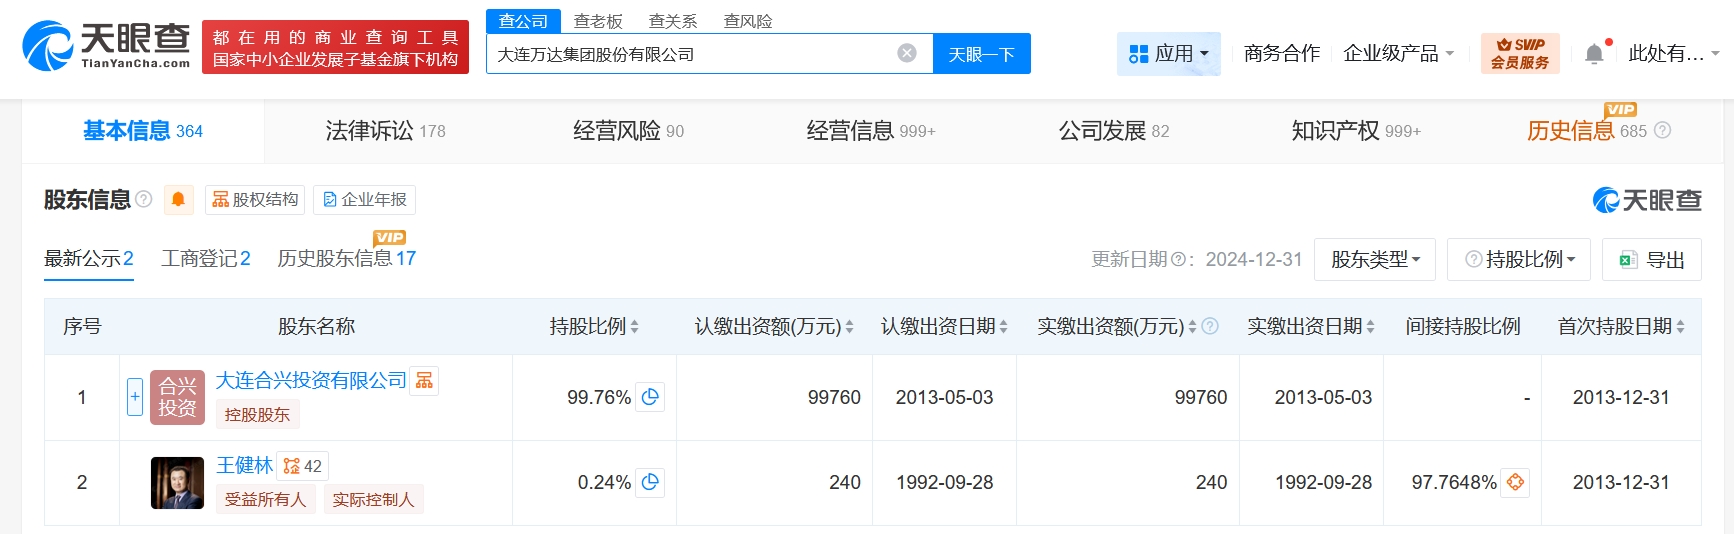Open pie chart icon next to 99.76%
This screenshot has height=534, width=1734.
coord(650,397)
